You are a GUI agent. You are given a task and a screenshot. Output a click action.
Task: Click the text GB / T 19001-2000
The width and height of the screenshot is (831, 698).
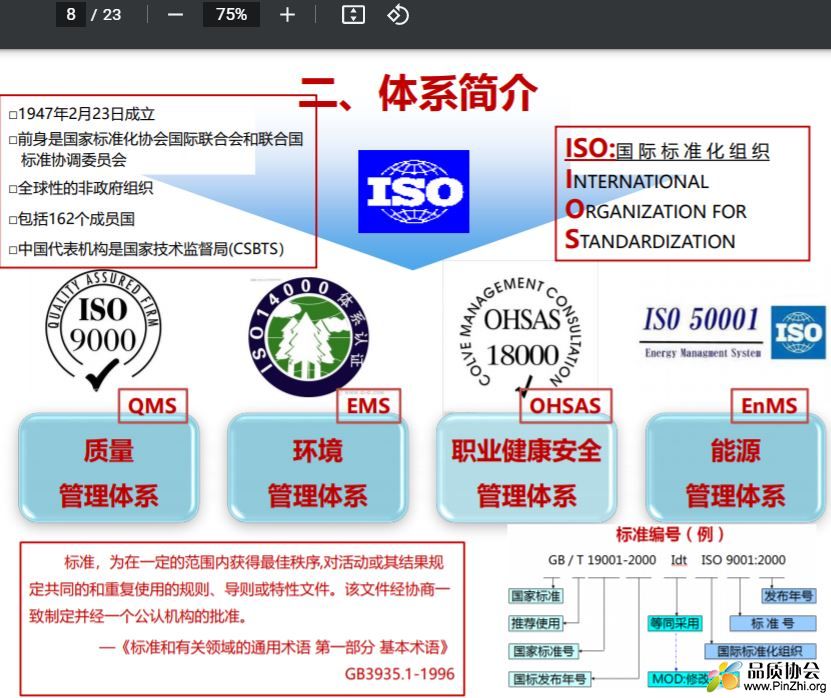click(x=602, y=560)
